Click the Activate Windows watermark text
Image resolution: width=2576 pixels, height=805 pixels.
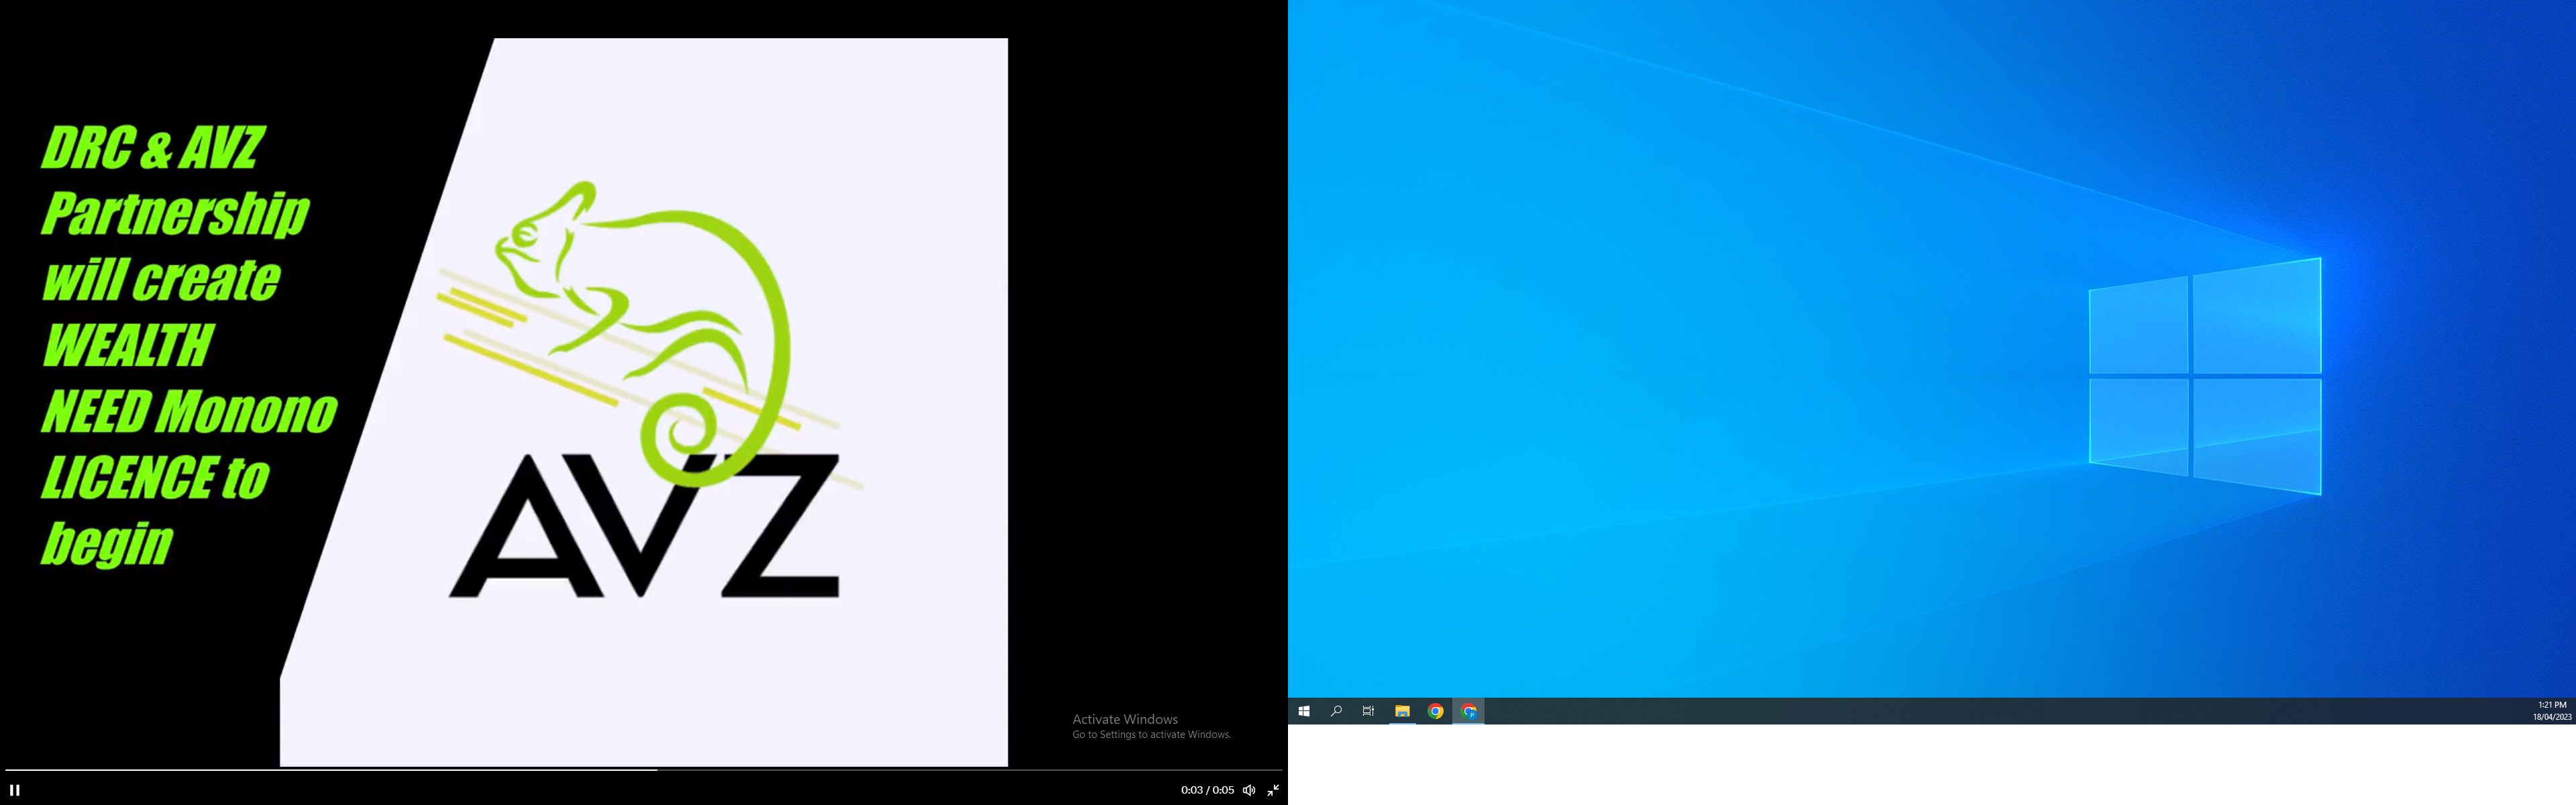click(1125, 719)
